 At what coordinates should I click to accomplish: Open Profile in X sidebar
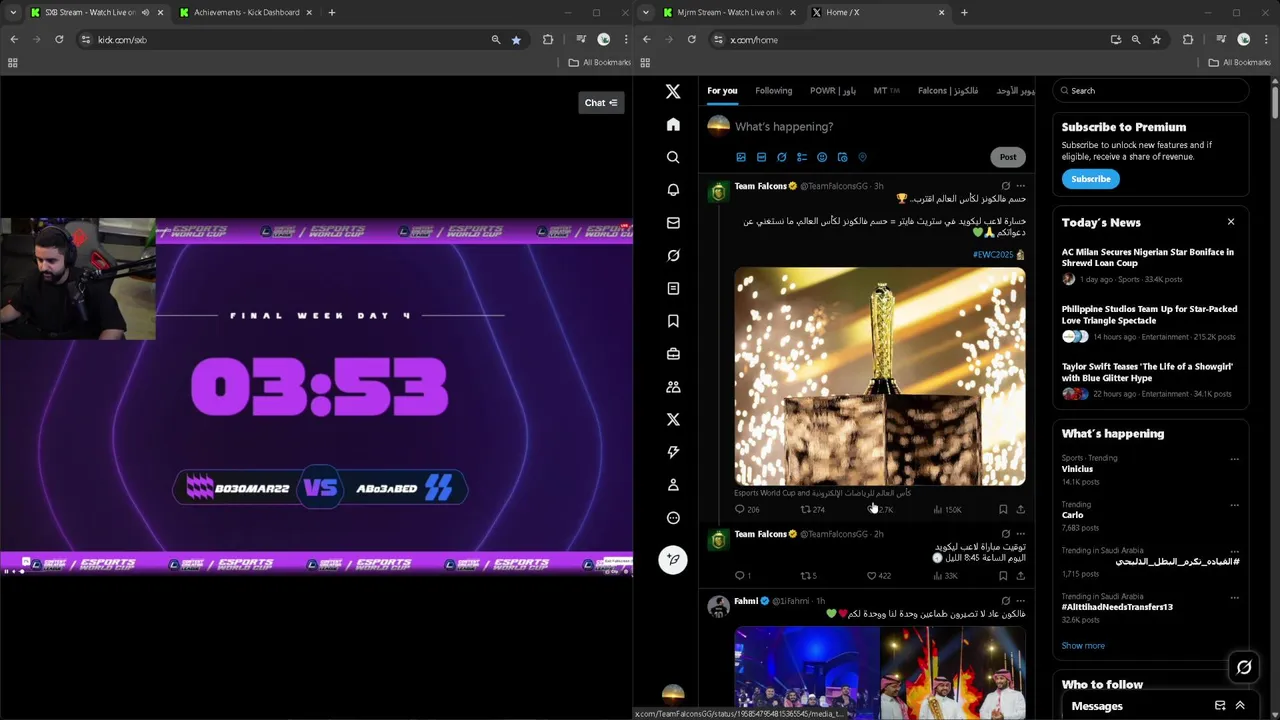click(673, 485)
